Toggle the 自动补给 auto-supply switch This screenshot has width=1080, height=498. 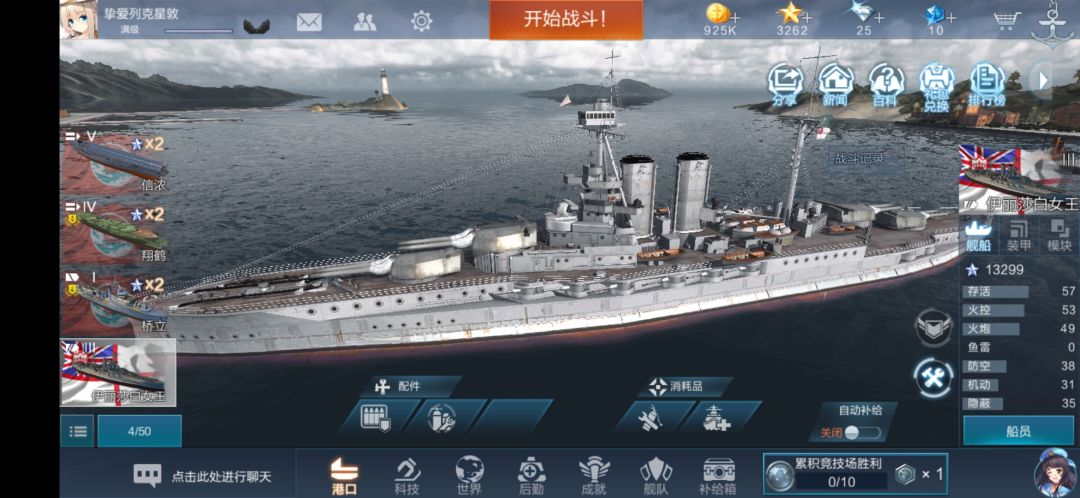(862, 433)
